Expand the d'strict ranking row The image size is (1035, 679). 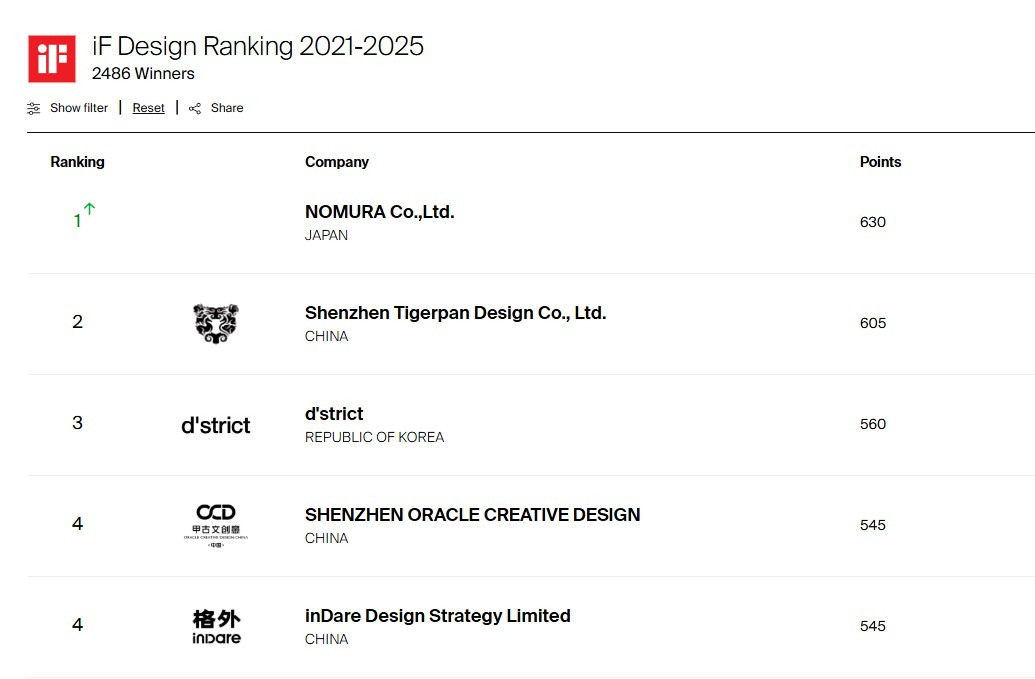pos(334,414)
